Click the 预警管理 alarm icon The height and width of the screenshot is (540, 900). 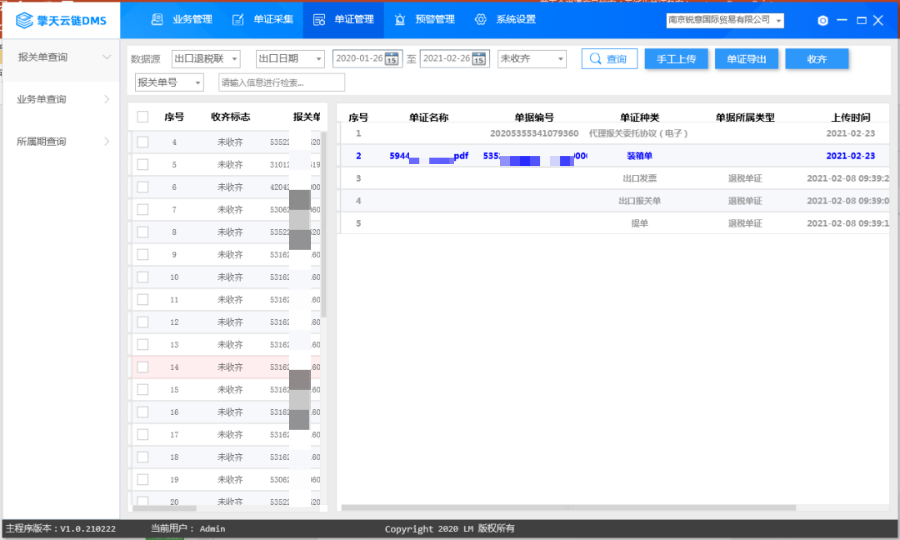click(x=400, y=20)
